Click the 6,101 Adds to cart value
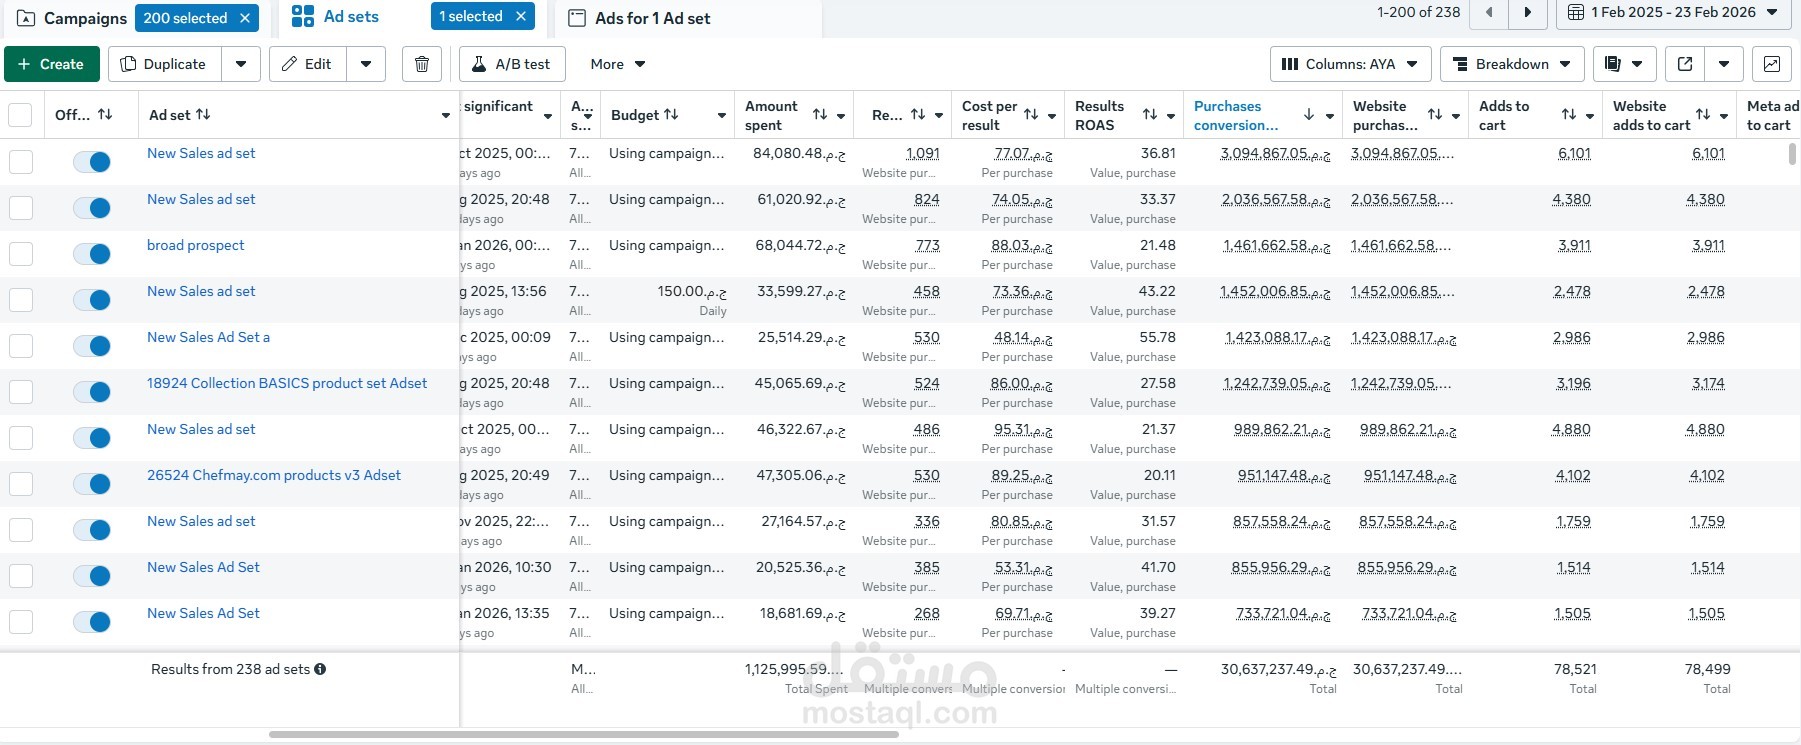This screenshot has height=745, width=1801. coord(1574,153)
